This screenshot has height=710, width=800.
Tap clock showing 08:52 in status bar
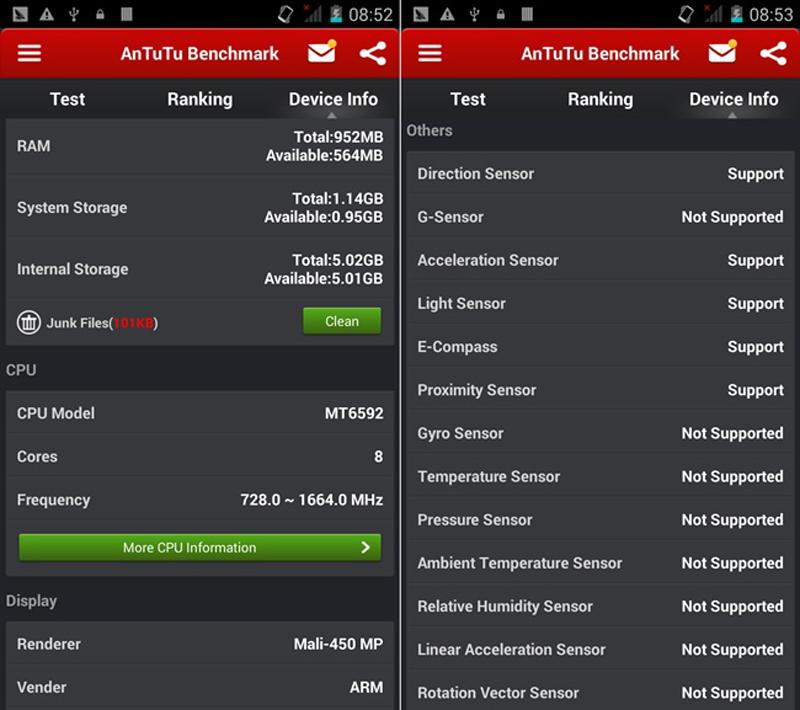[x=370, y=15]
